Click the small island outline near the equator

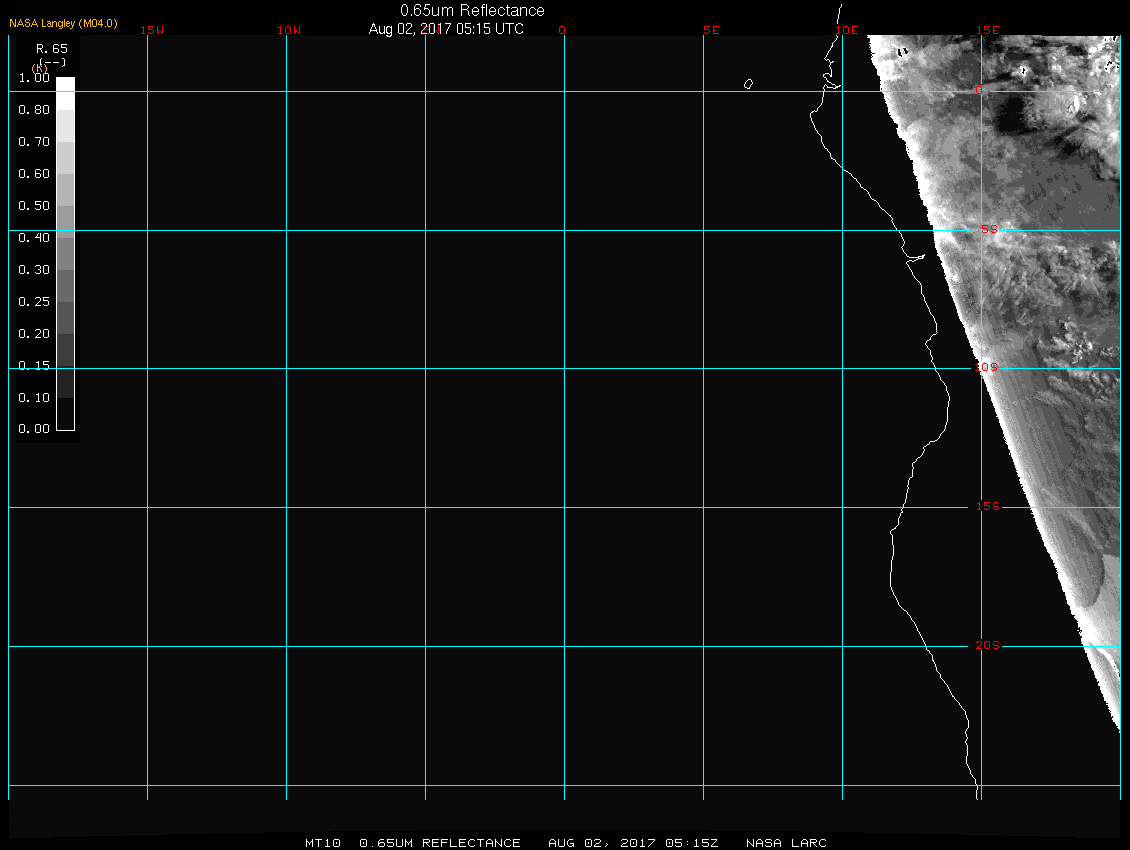748,84
